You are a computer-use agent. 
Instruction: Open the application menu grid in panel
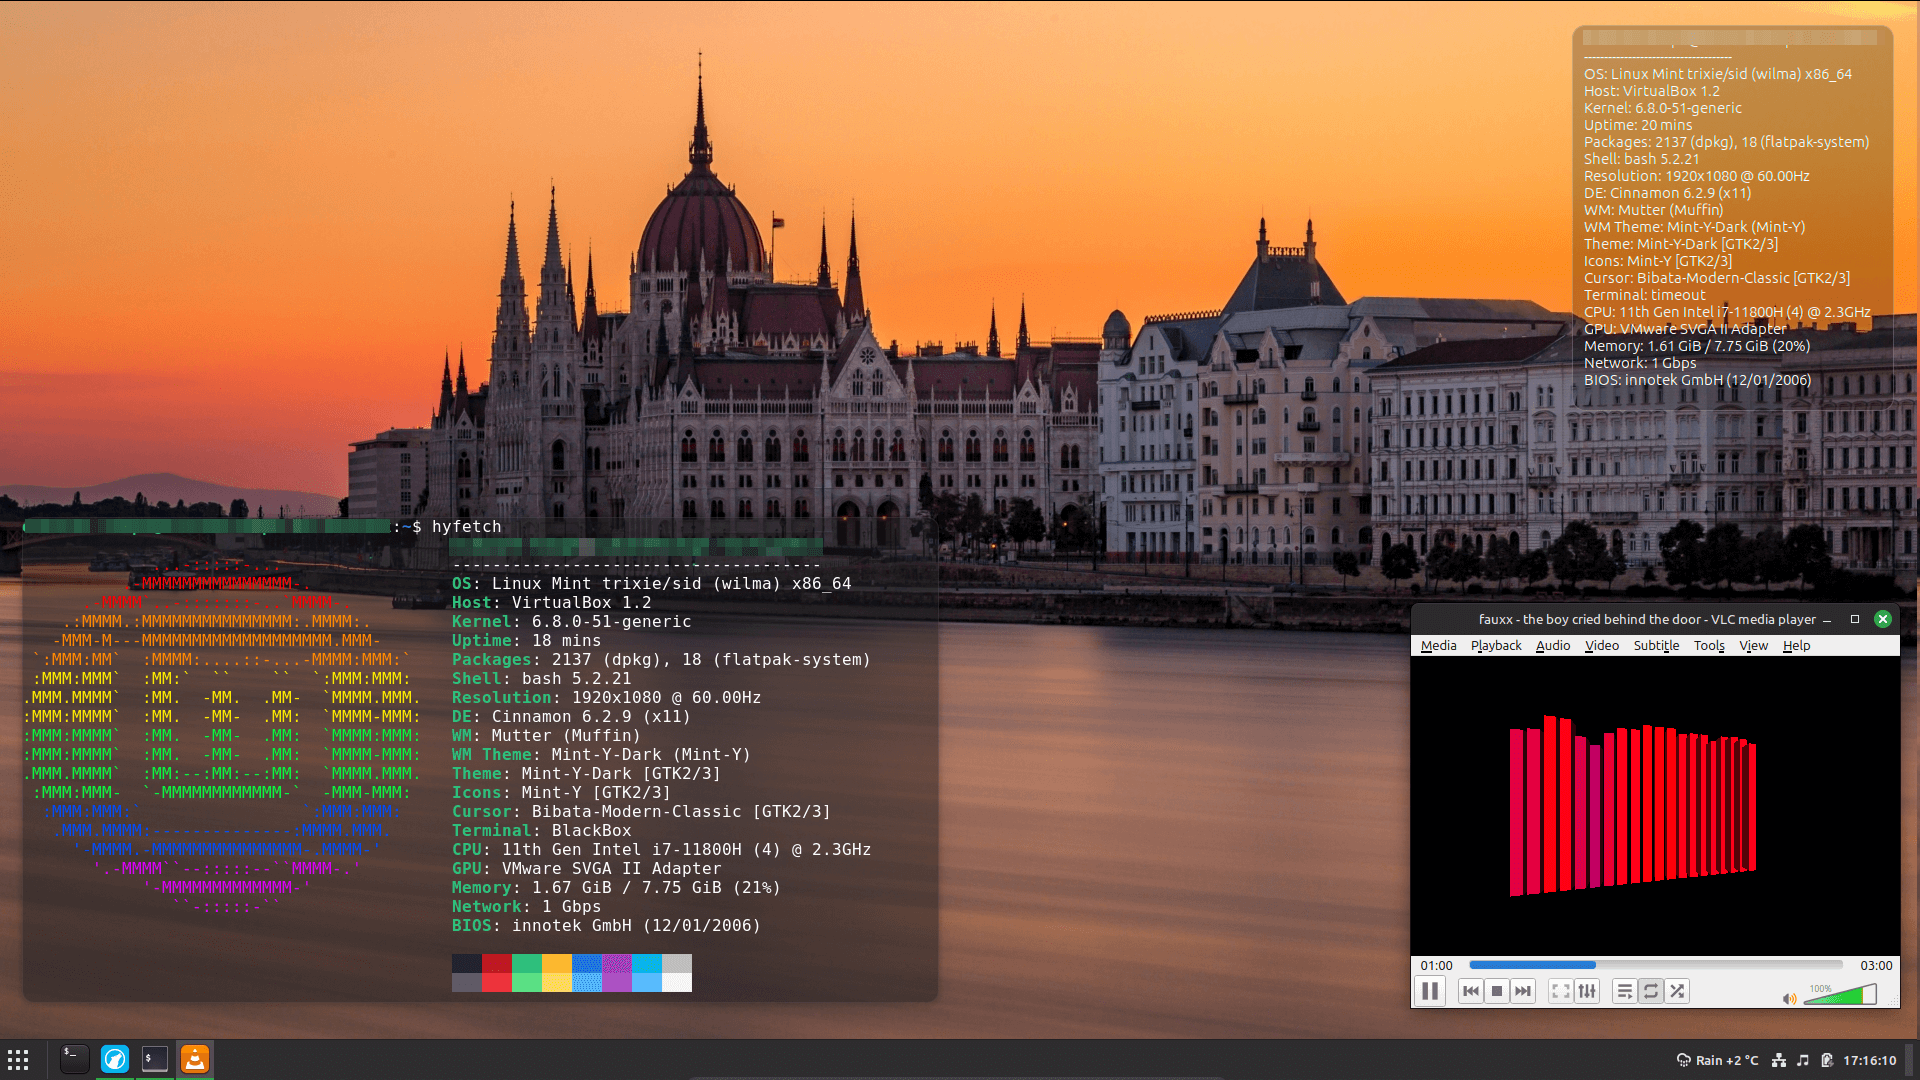tap(18, 1060)
